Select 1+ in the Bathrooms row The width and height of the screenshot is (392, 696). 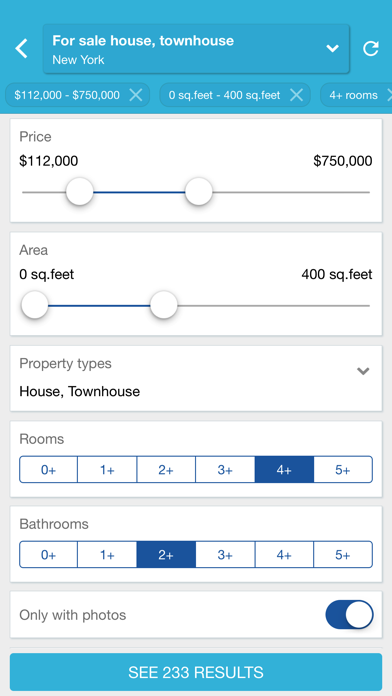tap(107, 554)
